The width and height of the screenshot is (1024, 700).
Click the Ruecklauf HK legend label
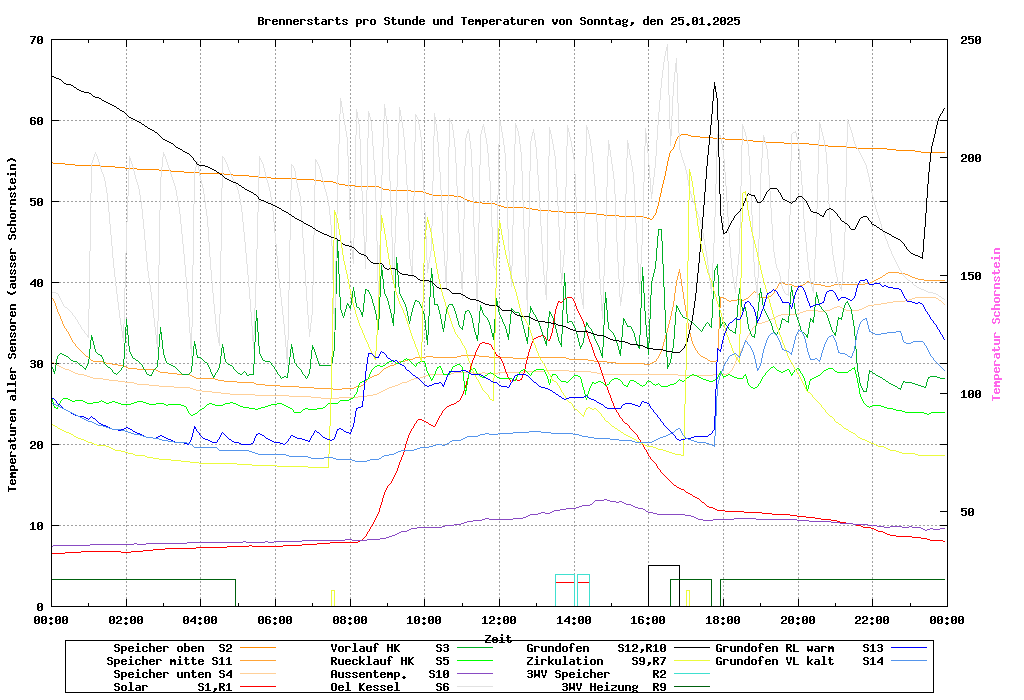pyautogui.click(x=372, y=661)
